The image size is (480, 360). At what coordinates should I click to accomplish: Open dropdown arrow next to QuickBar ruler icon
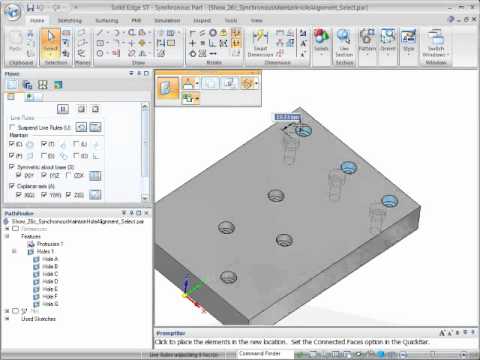tap(197, 83)
